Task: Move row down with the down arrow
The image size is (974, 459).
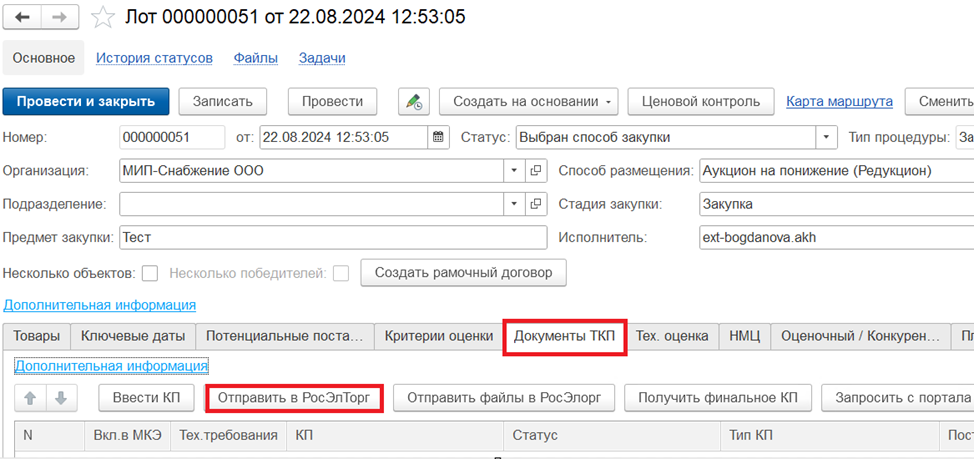Action: pyautogui.click(x=60, y=397)
